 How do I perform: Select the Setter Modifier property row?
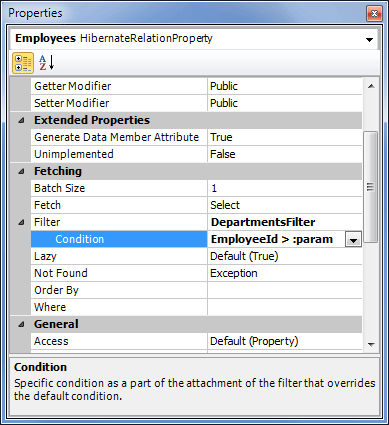pyautogui.click(x=196, y=103)
